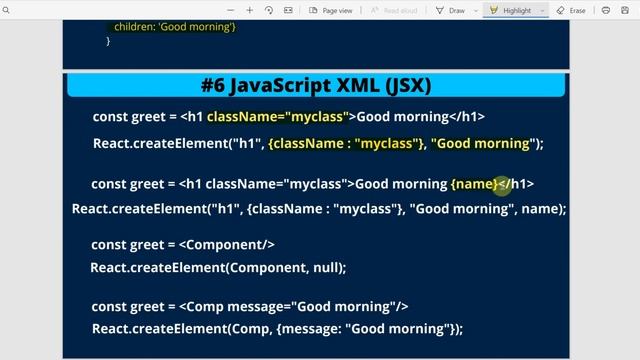Screen dimensions: 640x360
Task: Click the text children: 'Good morning'}
Action: [175, 27]
